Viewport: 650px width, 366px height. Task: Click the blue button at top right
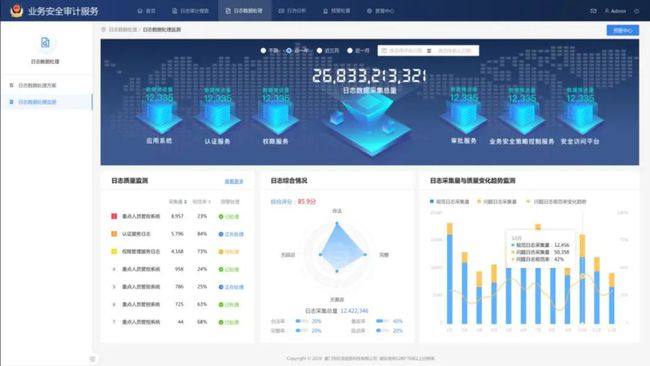[x=623, y=30]
